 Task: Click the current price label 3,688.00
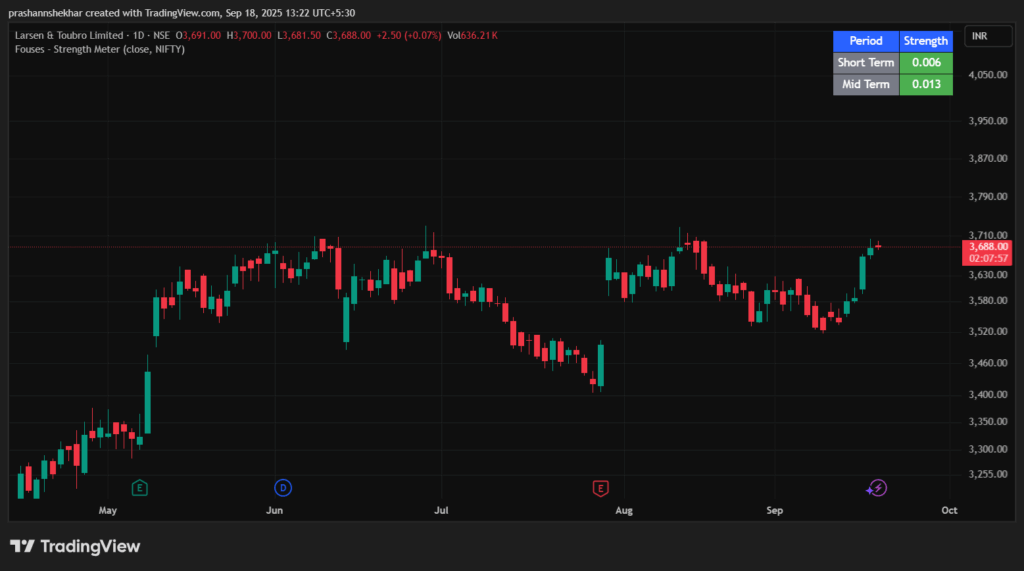[x=987, y=246]
